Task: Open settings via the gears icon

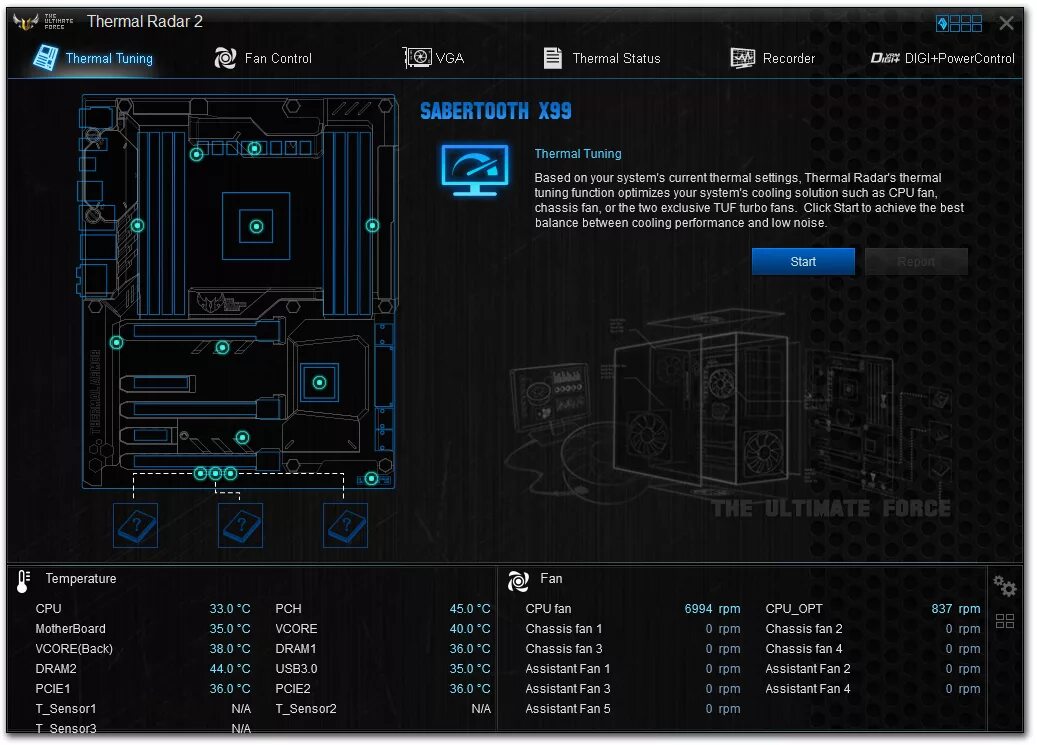Action: [1005, 586]
